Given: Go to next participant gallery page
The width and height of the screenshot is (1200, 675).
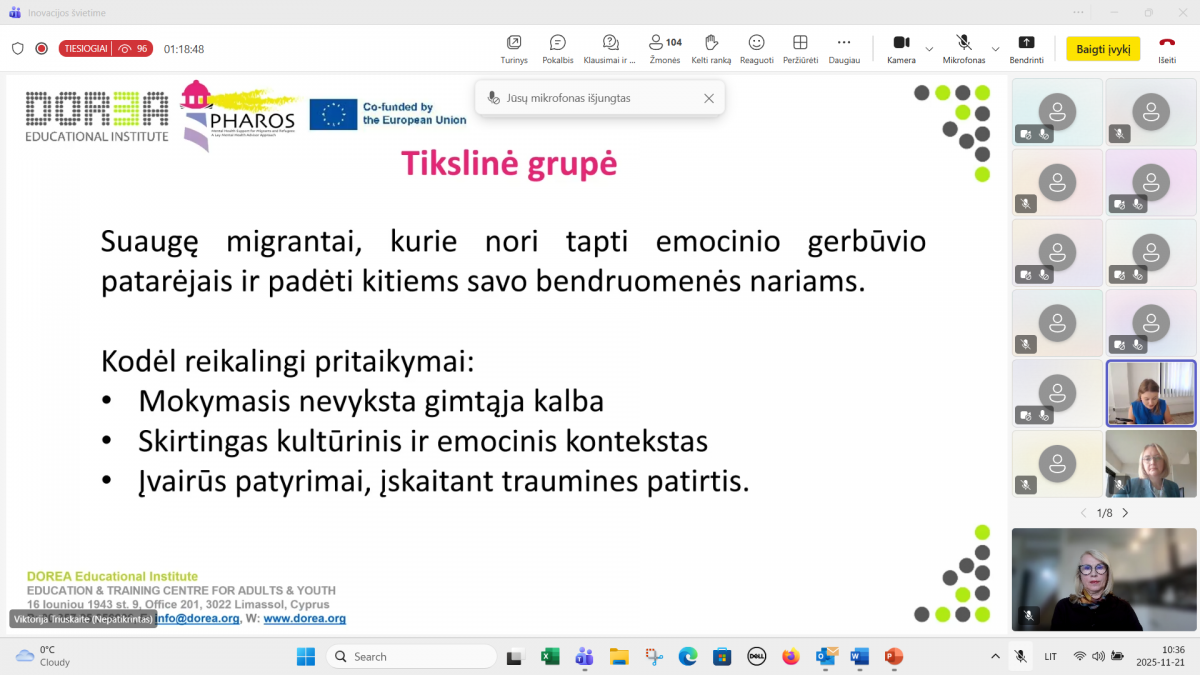Looking at the screenshot, I should (x=1125, y=513).
